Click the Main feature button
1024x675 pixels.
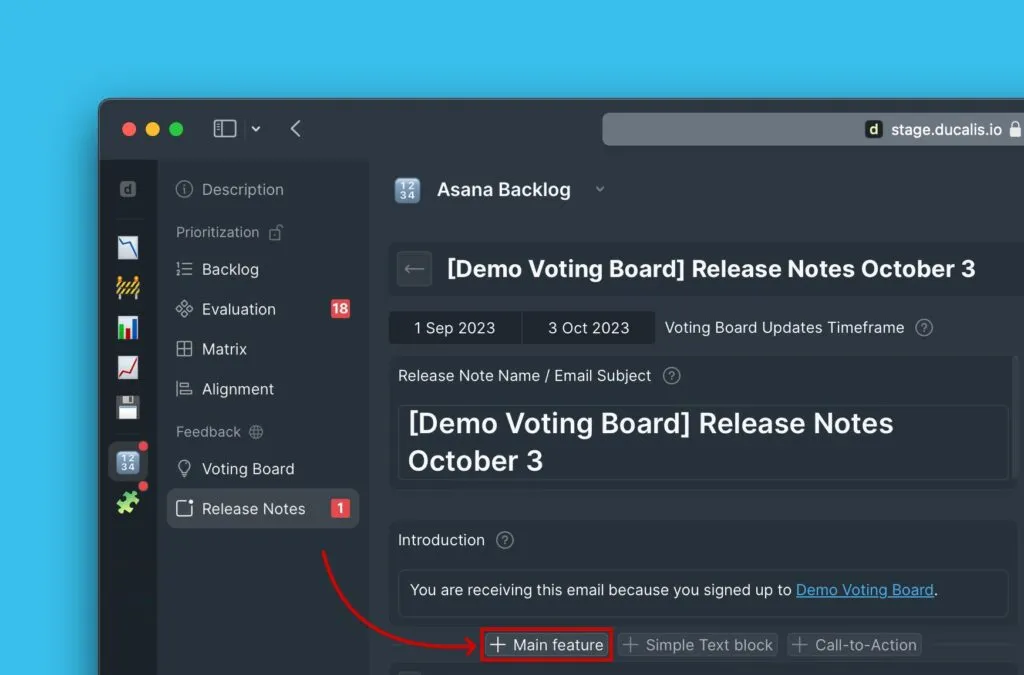[546, 644]
